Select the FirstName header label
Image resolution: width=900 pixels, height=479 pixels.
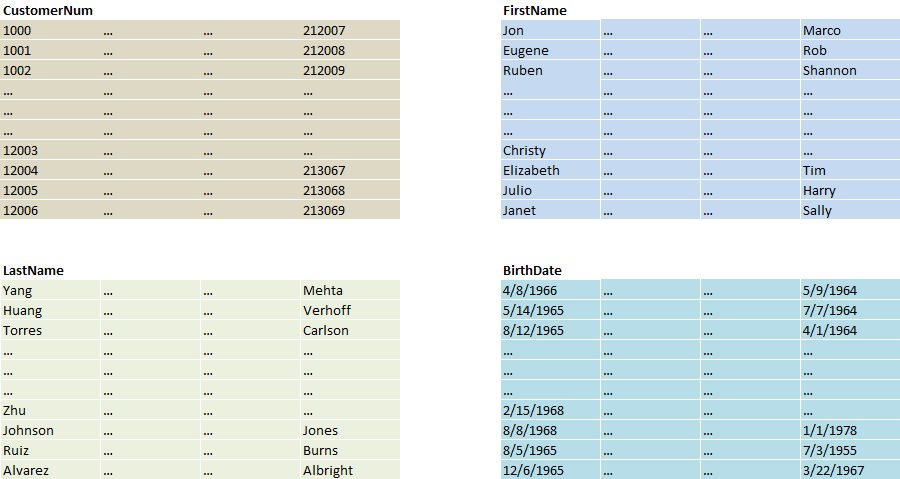[x=534, y=10]
